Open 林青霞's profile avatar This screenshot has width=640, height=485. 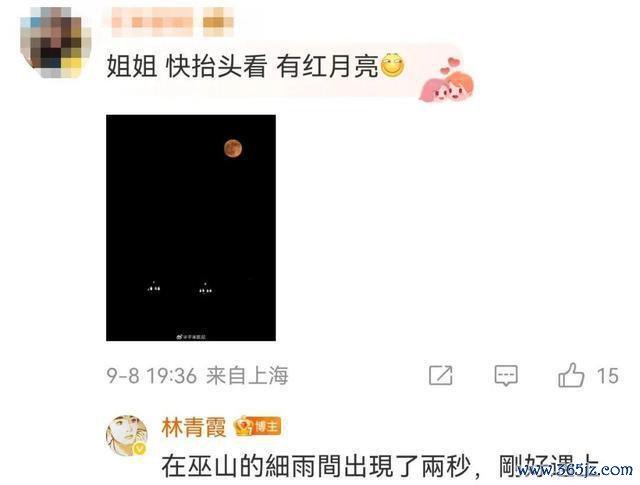coord(127,436)
